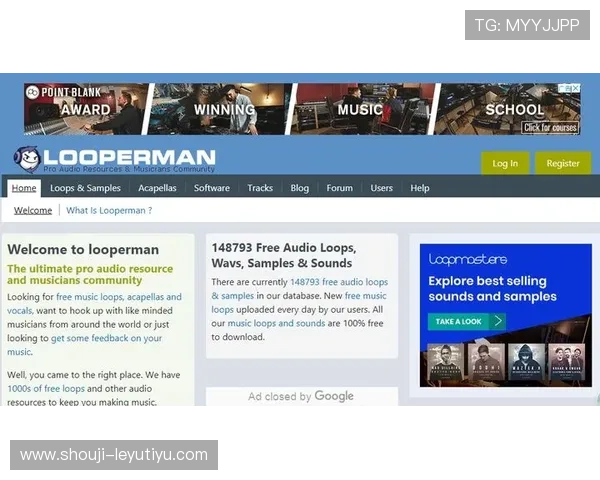Click Explore best selling sounds text
Screen dimensions: 600x480
[492, 289]
